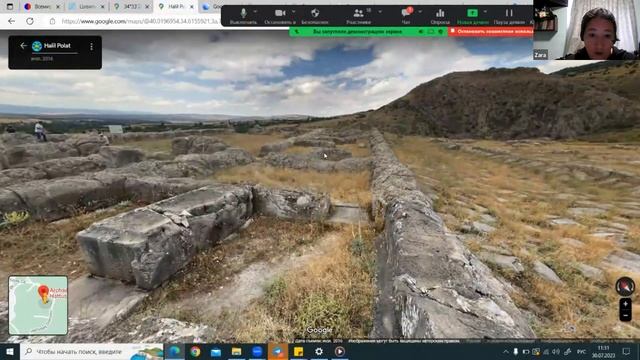Stop screen sharing red button
The image size is (640, 360).
[491, 31]
